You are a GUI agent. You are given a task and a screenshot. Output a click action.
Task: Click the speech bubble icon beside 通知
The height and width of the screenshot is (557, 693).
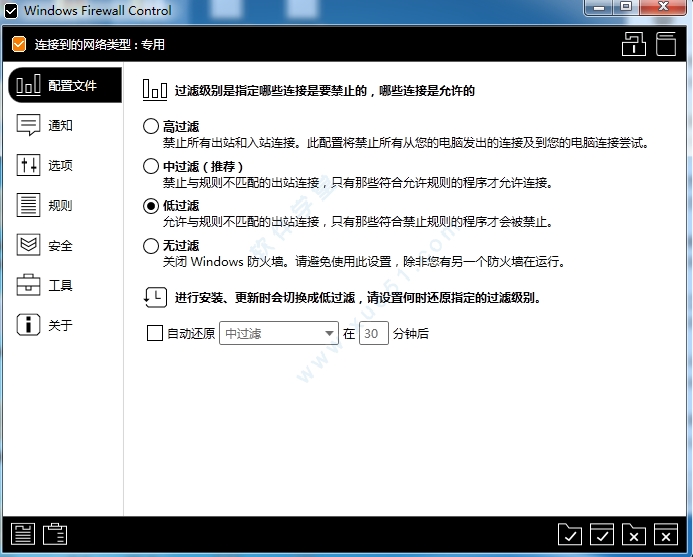point(28,125)
